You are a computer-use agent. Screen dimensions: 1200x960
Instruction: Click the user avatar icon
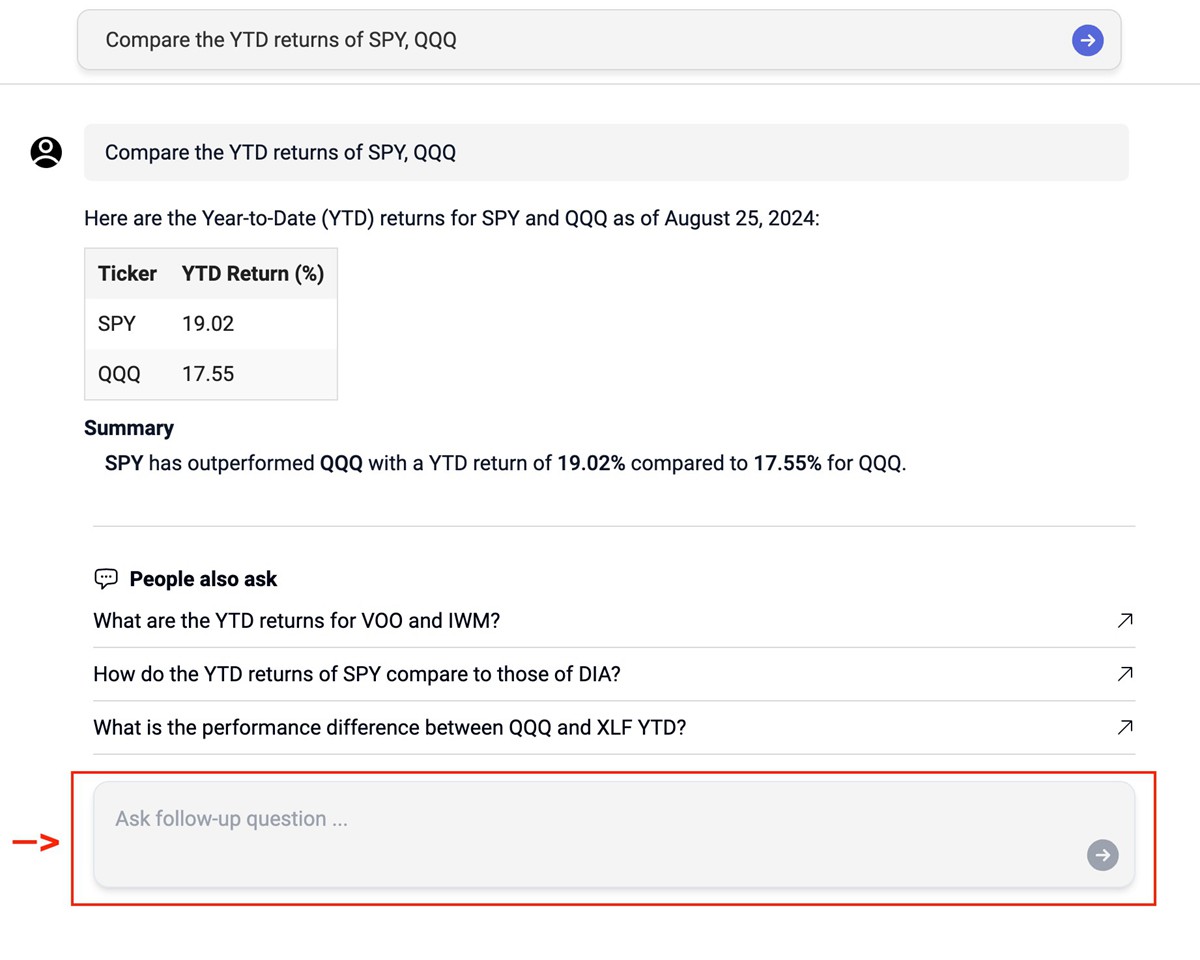(x=46, y=152)
